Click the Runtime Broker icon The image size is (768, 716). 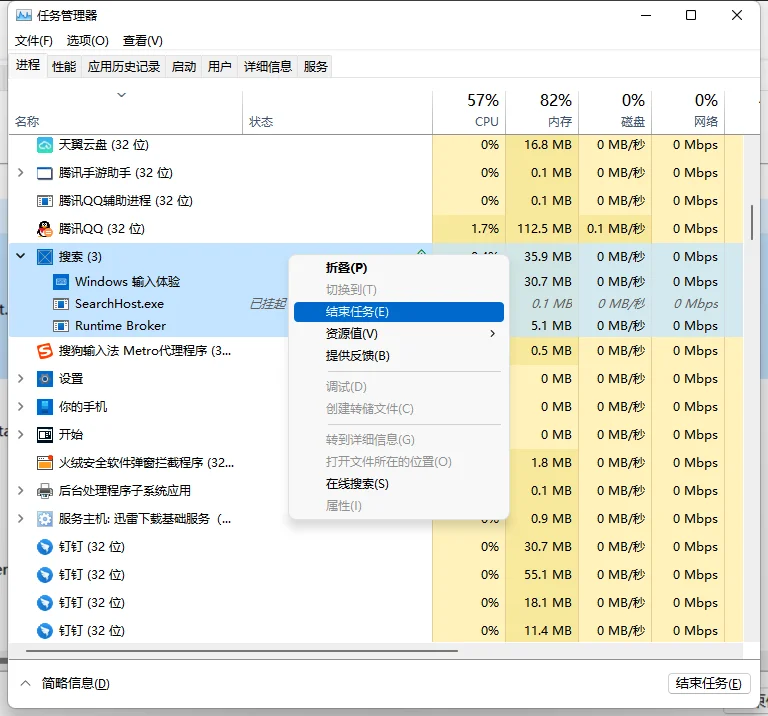click(61, 326)
